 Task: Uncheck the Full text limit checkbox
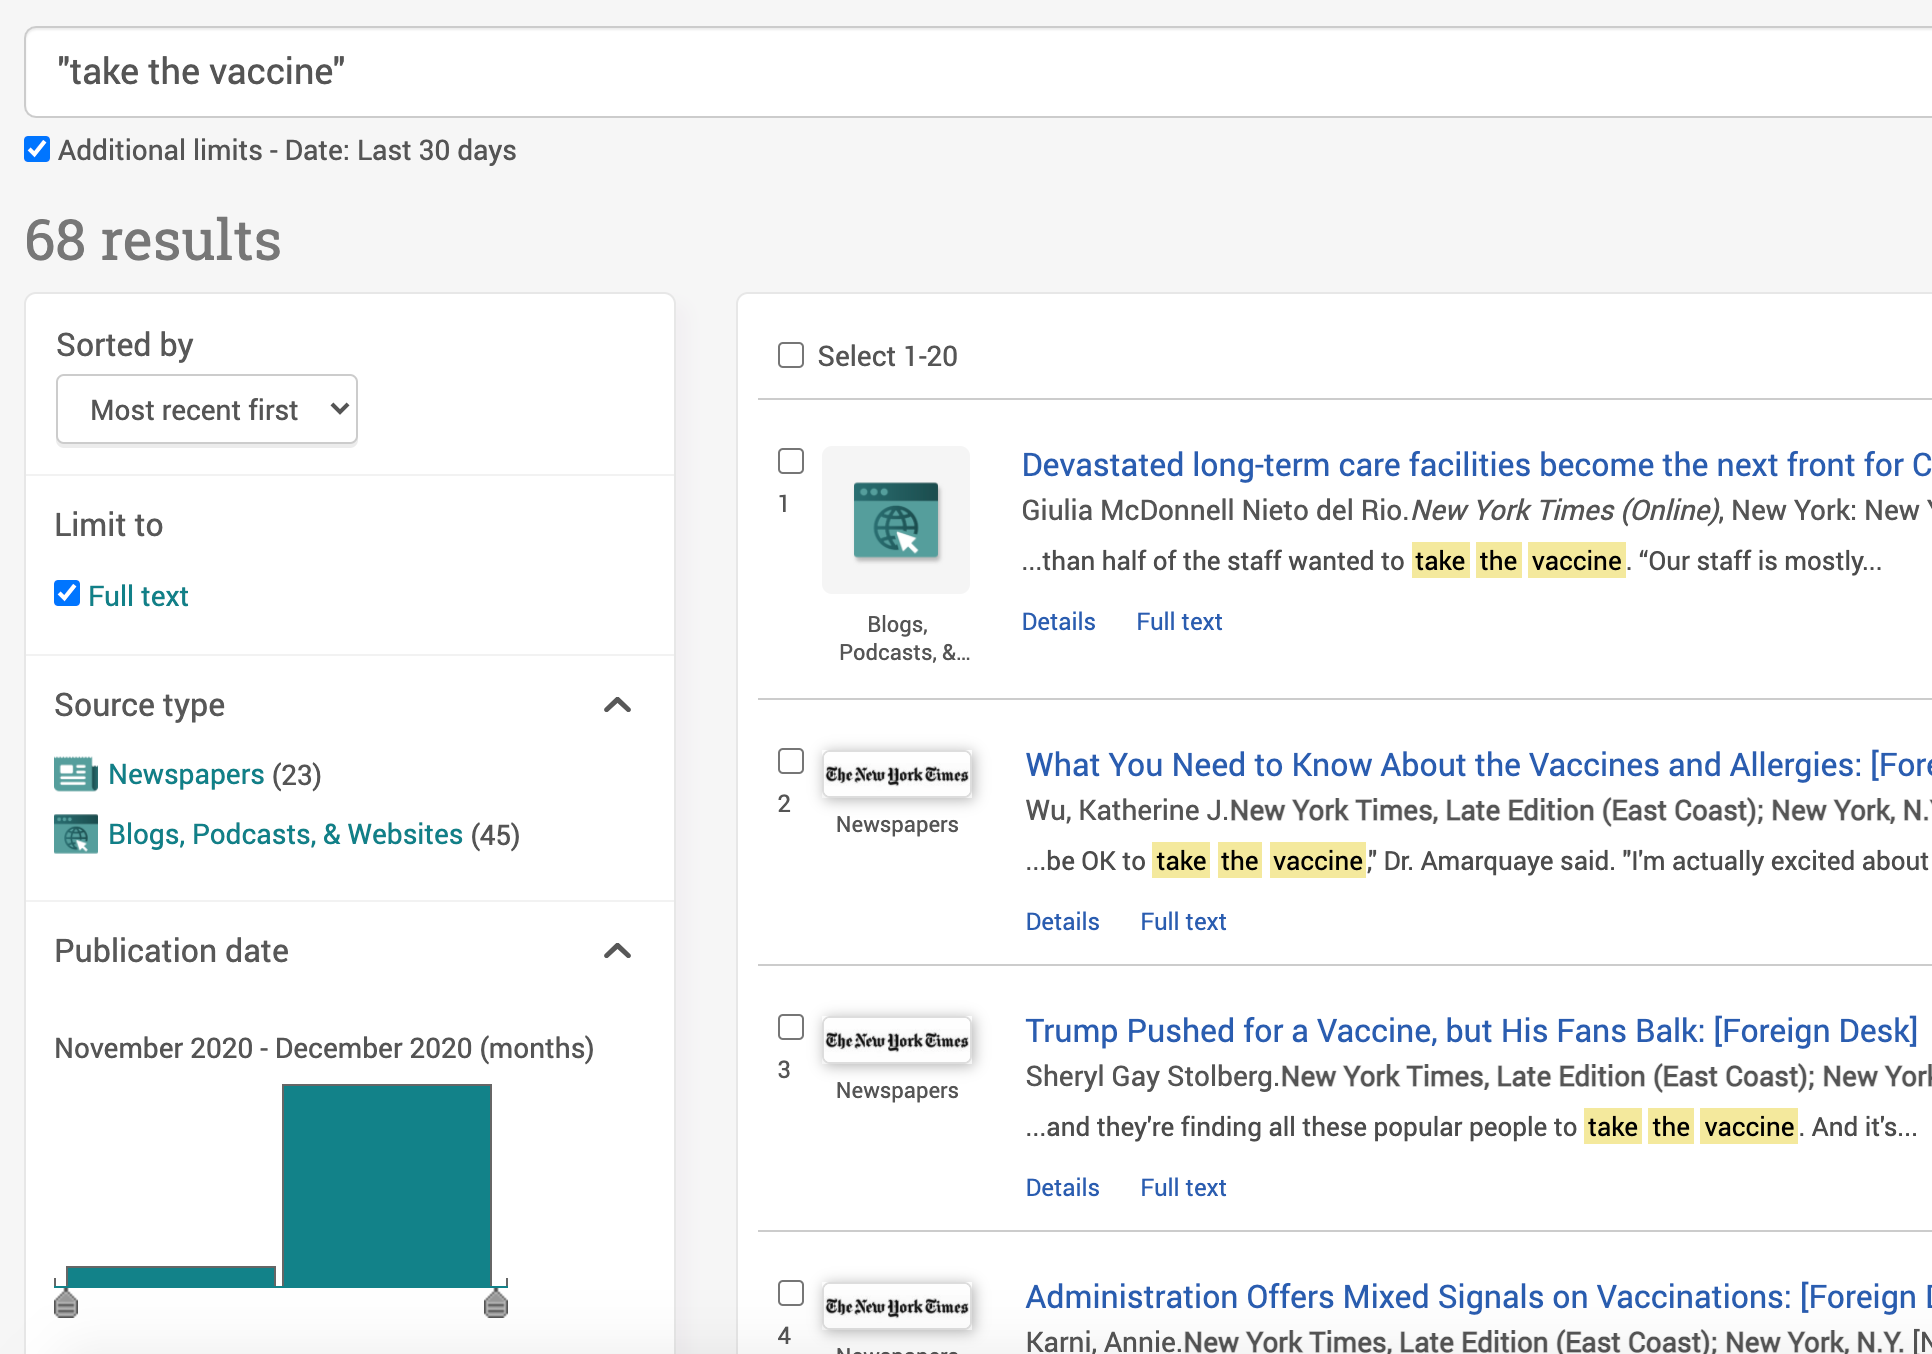coord(67,594)
